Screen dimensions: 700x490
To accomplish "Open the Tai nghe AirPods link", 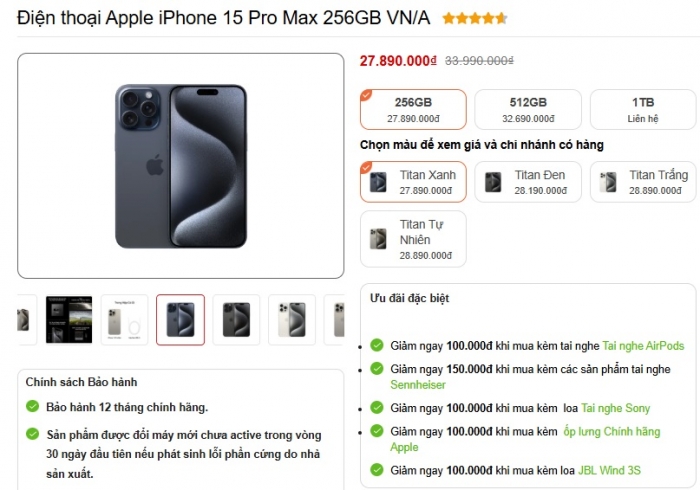I will pos(643,346).
